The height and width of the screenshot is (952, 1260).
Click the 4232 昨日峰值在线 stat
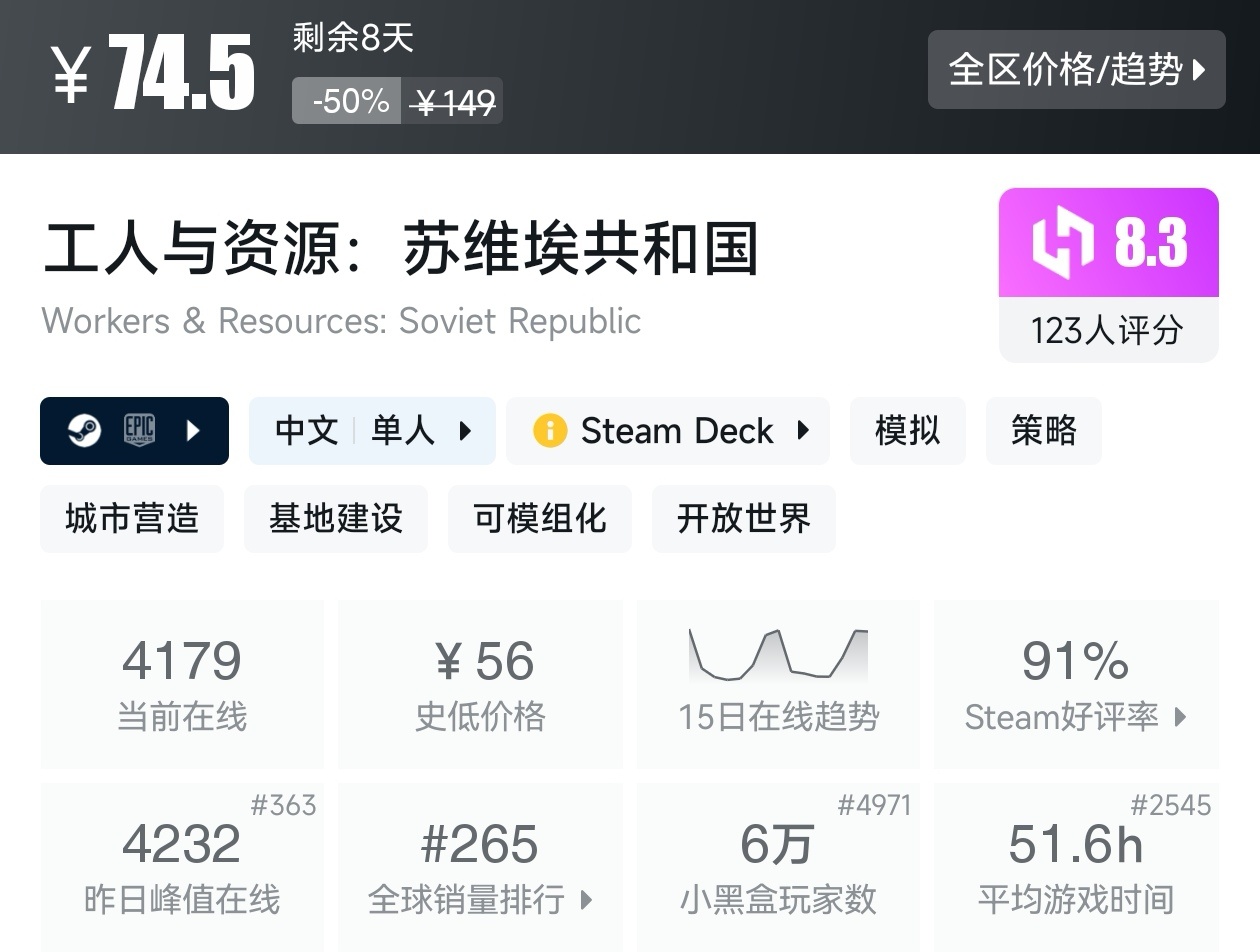[182, 867]
